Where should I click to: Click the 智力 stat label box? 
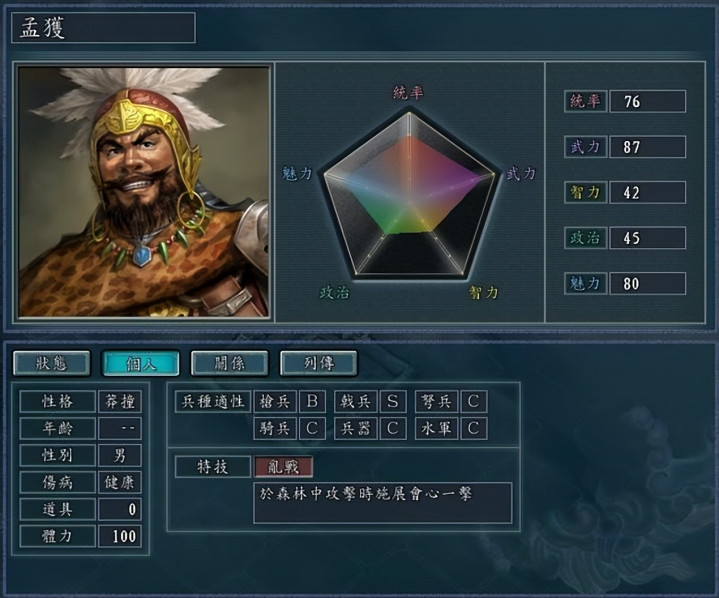pos(586,192)
